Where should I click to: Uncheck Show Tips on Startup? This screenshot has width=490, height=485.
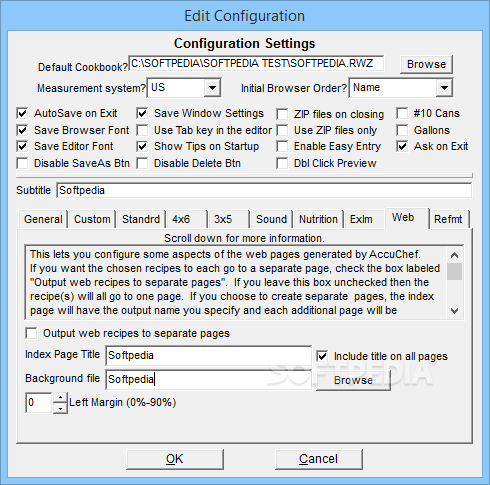pos(142,146)
